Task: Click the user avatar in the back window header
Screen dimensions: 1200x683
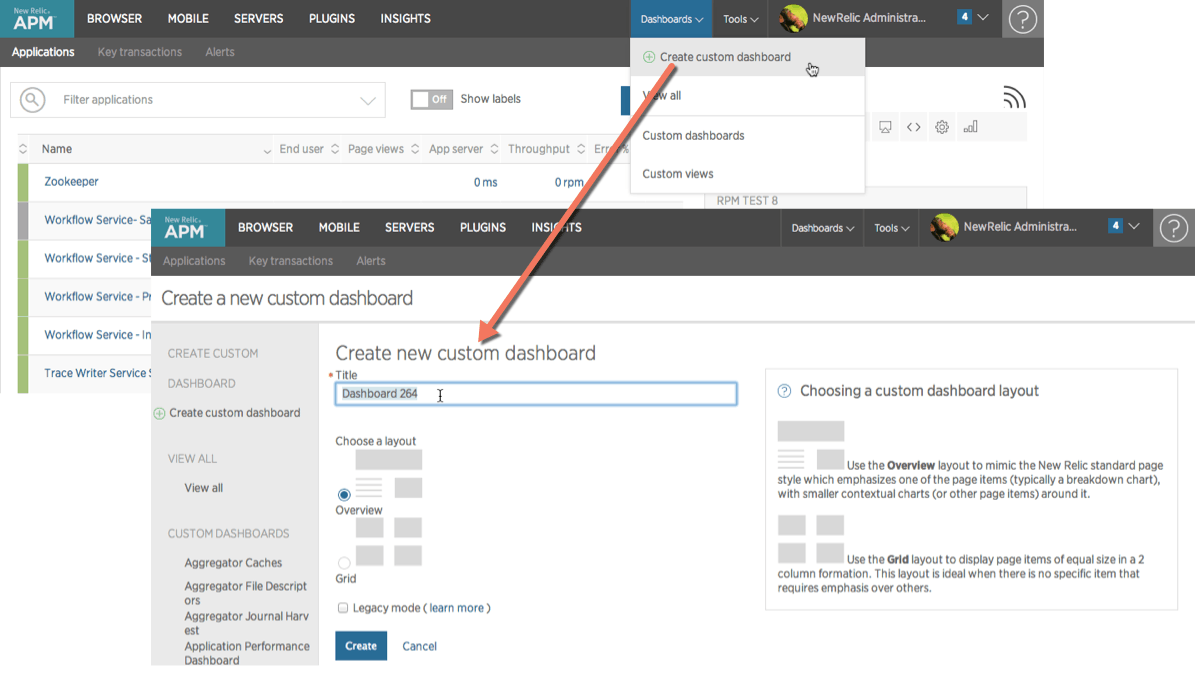Action: (793, 18)
